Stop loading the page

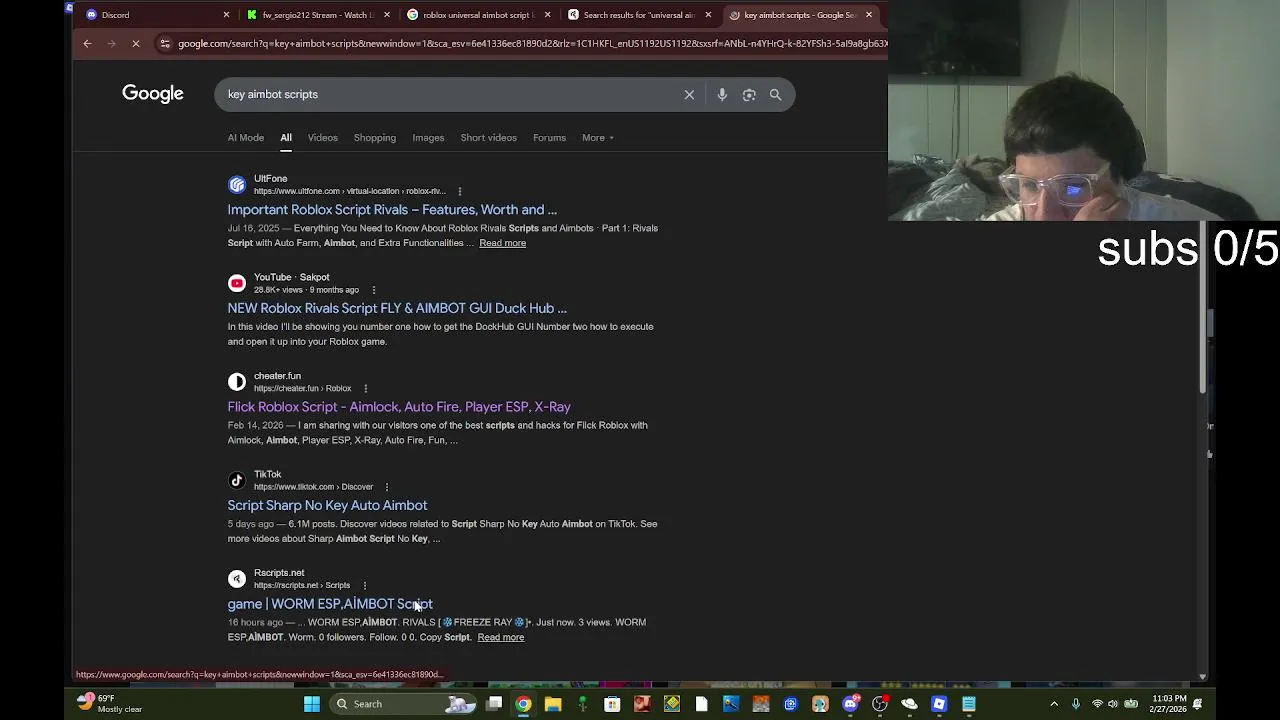136,44
